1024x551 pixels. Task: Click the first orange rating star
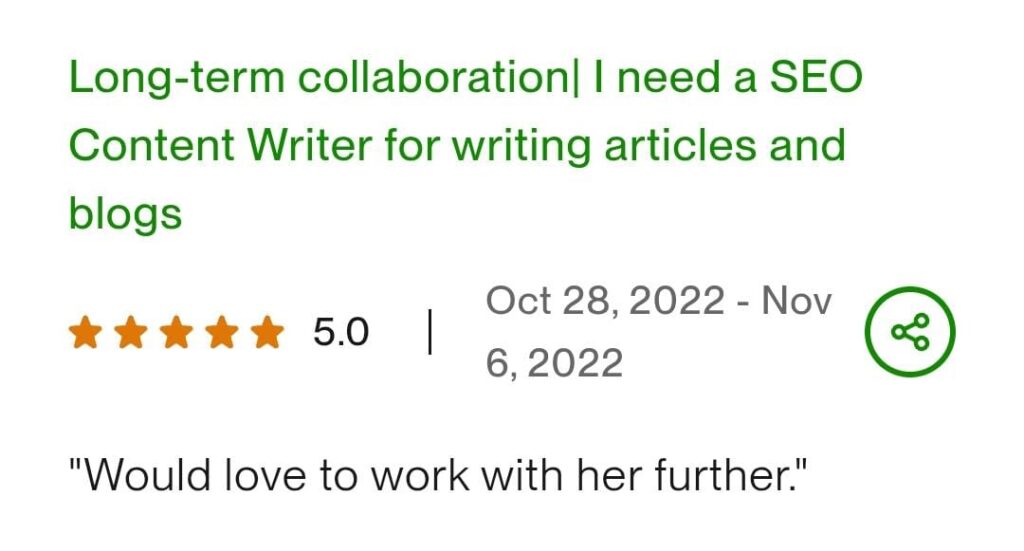(84, 333)
